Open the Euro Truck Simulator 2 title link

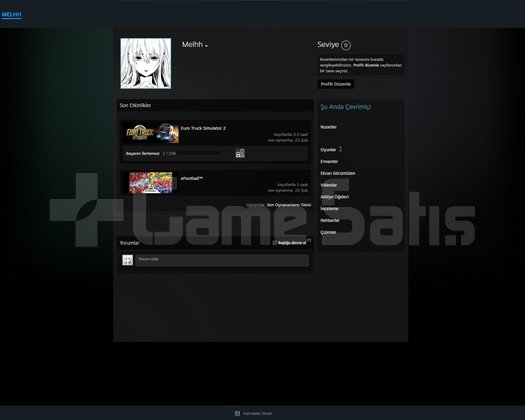coord(203,128)
